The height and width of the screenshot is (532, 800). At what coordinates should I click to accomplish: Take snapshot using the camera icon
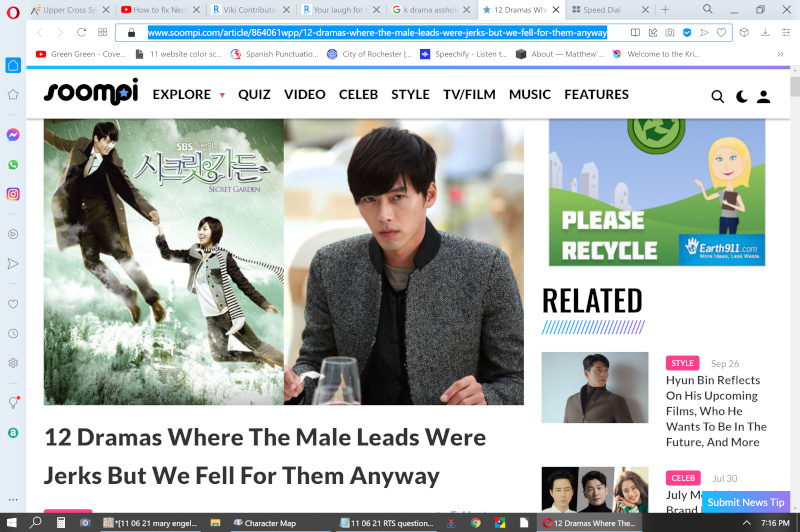[669, 33]
